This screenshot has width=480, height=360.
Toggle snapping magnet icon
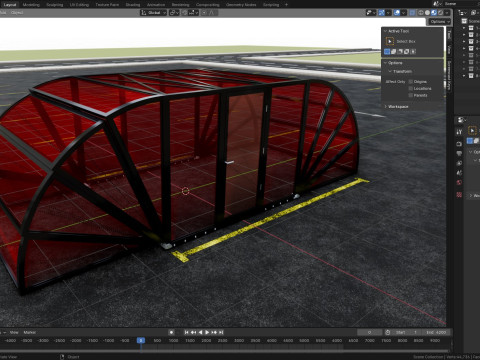coord(185,13)
